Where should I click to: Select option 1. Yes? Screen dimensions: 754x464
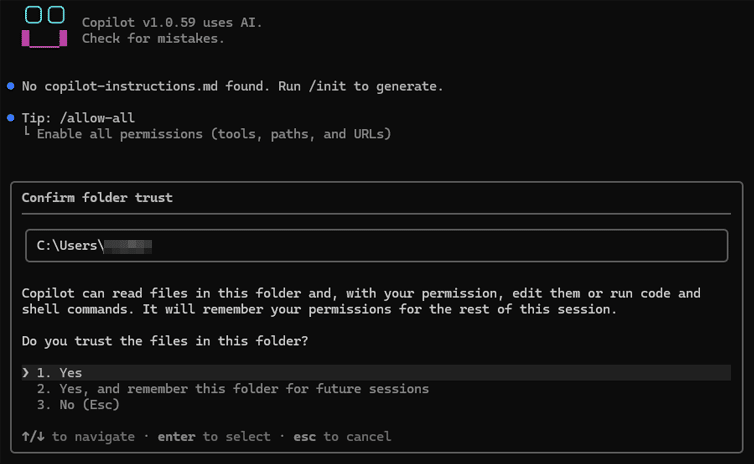point(376,373)
